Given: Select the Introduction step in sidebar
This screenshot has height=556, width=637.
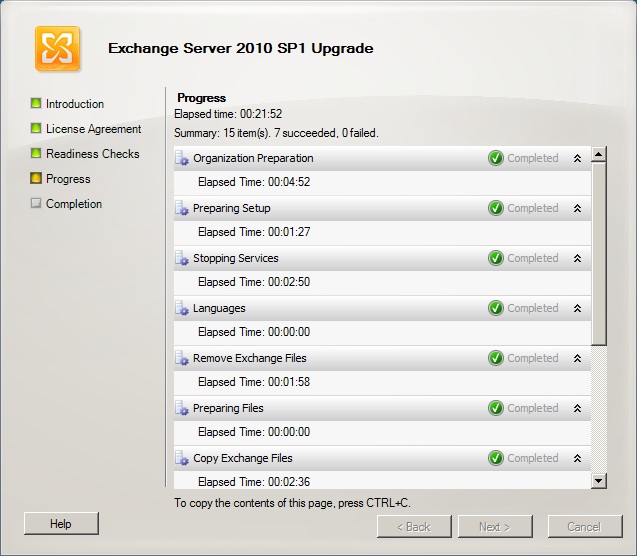Looking at the screenshot, I should [x=74, y=104].
